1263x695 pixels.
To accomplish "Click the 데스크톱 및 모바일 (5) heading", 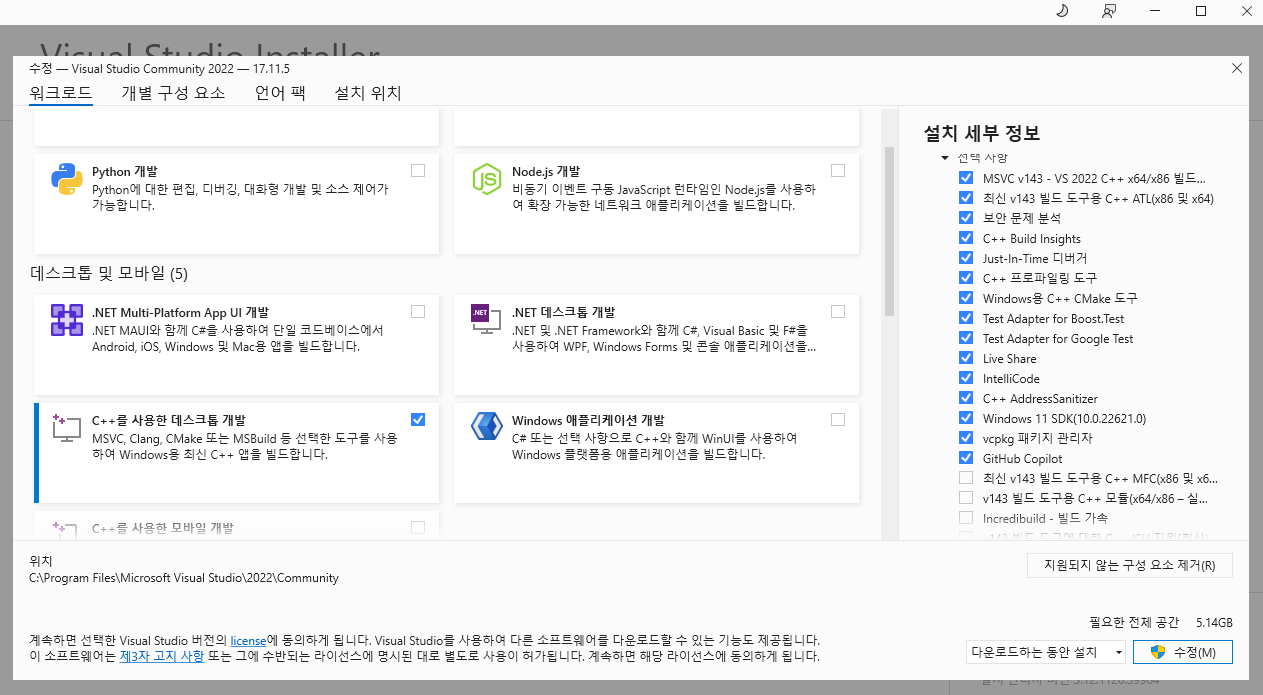I will [x=109, y=273].
